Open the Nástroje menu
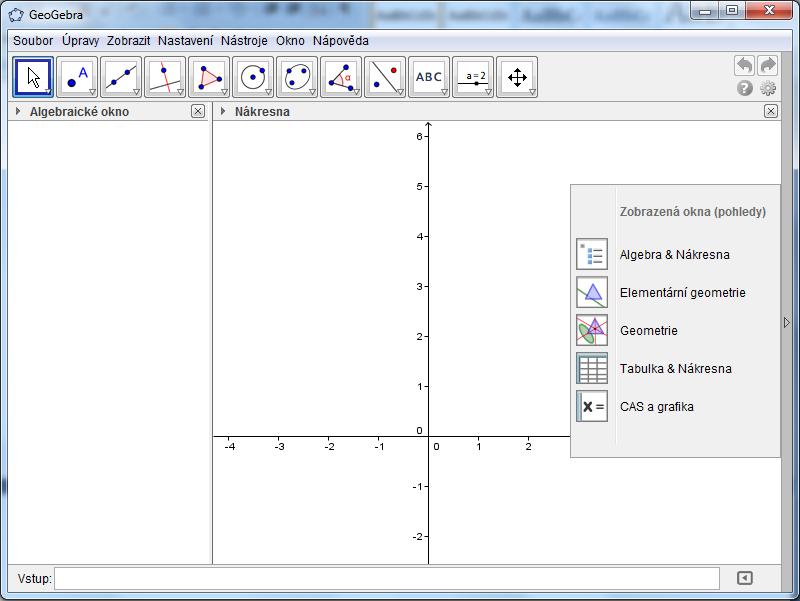 (244, 41)
